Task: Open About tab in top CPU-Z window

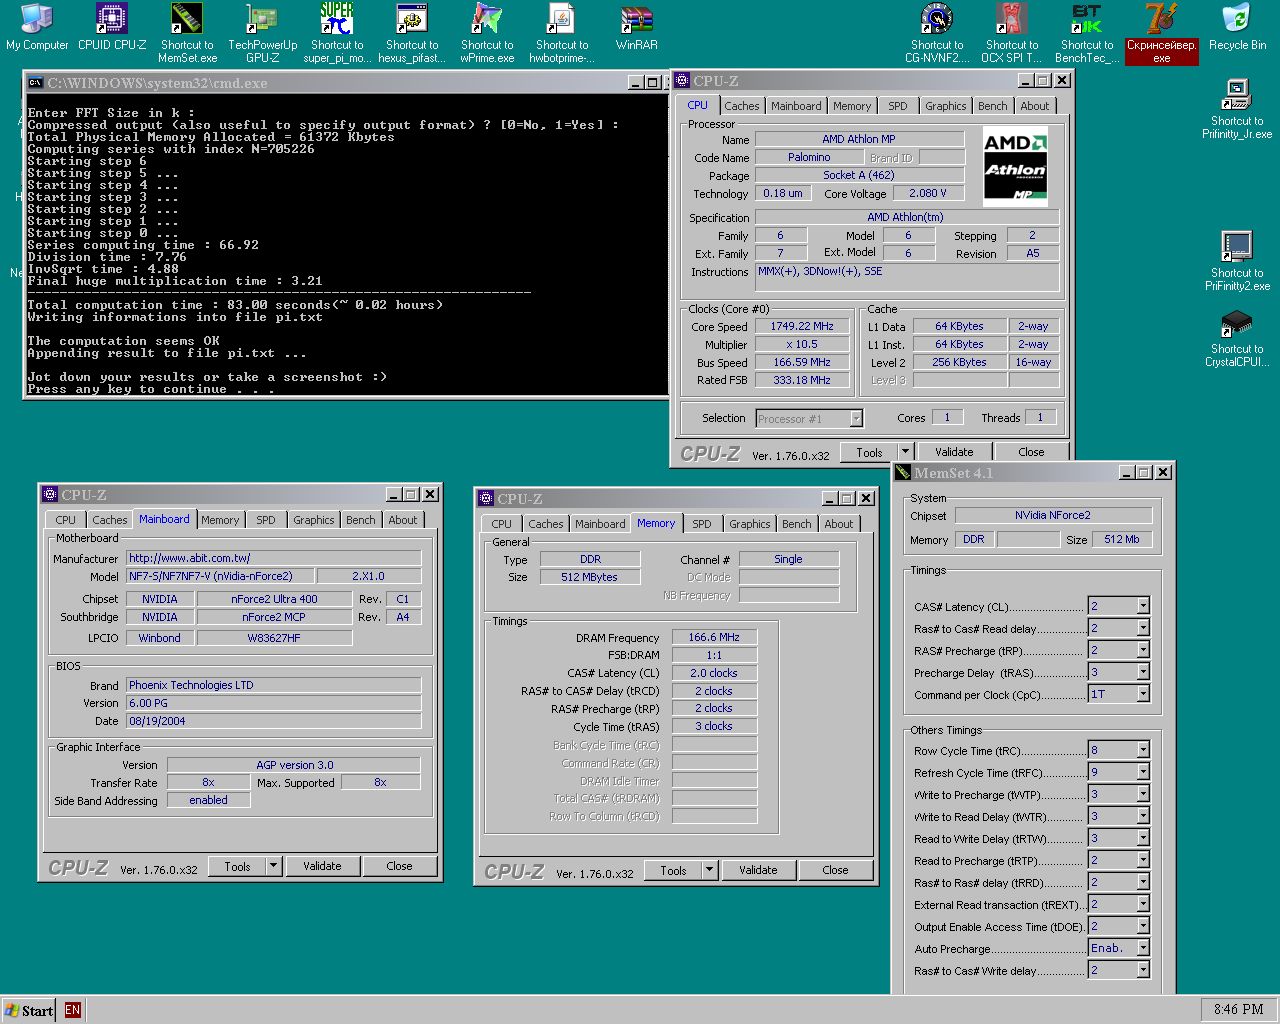Action: click(x=1035, y=106)
